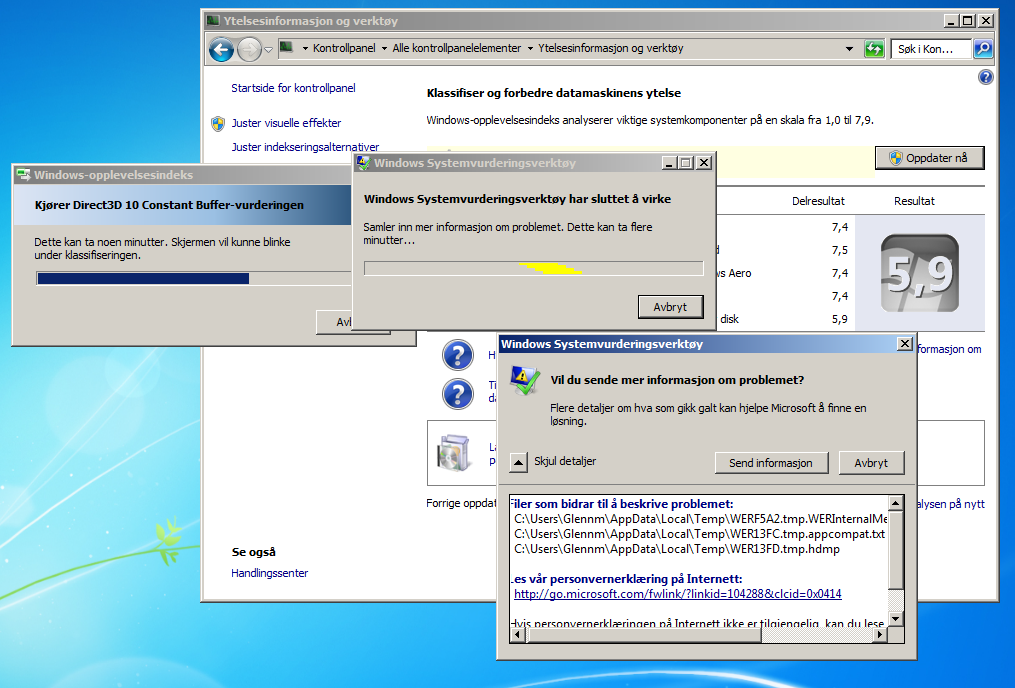The height and width of the screenshot is (688, 1015).
Task: Click the control panel icon in address bar
Action: [x=286, y=48]
